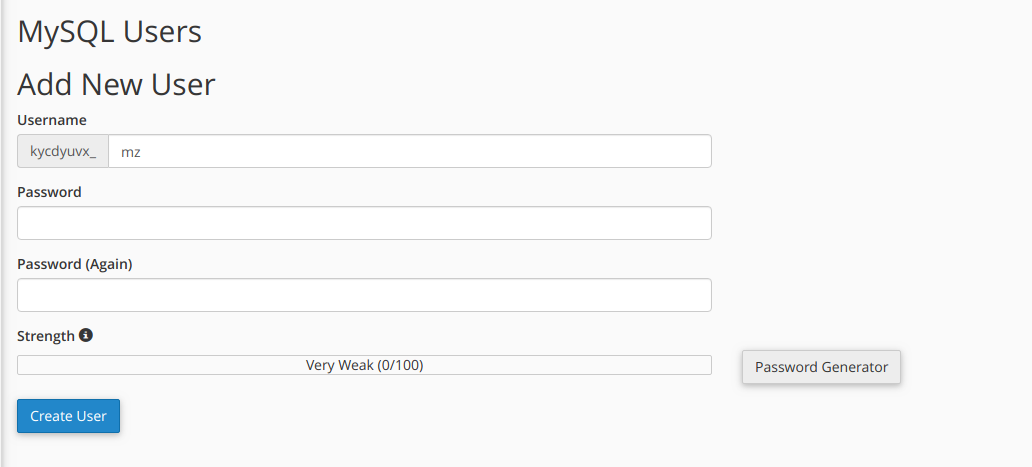Activate the confirm password entry box

coord(364,295)
